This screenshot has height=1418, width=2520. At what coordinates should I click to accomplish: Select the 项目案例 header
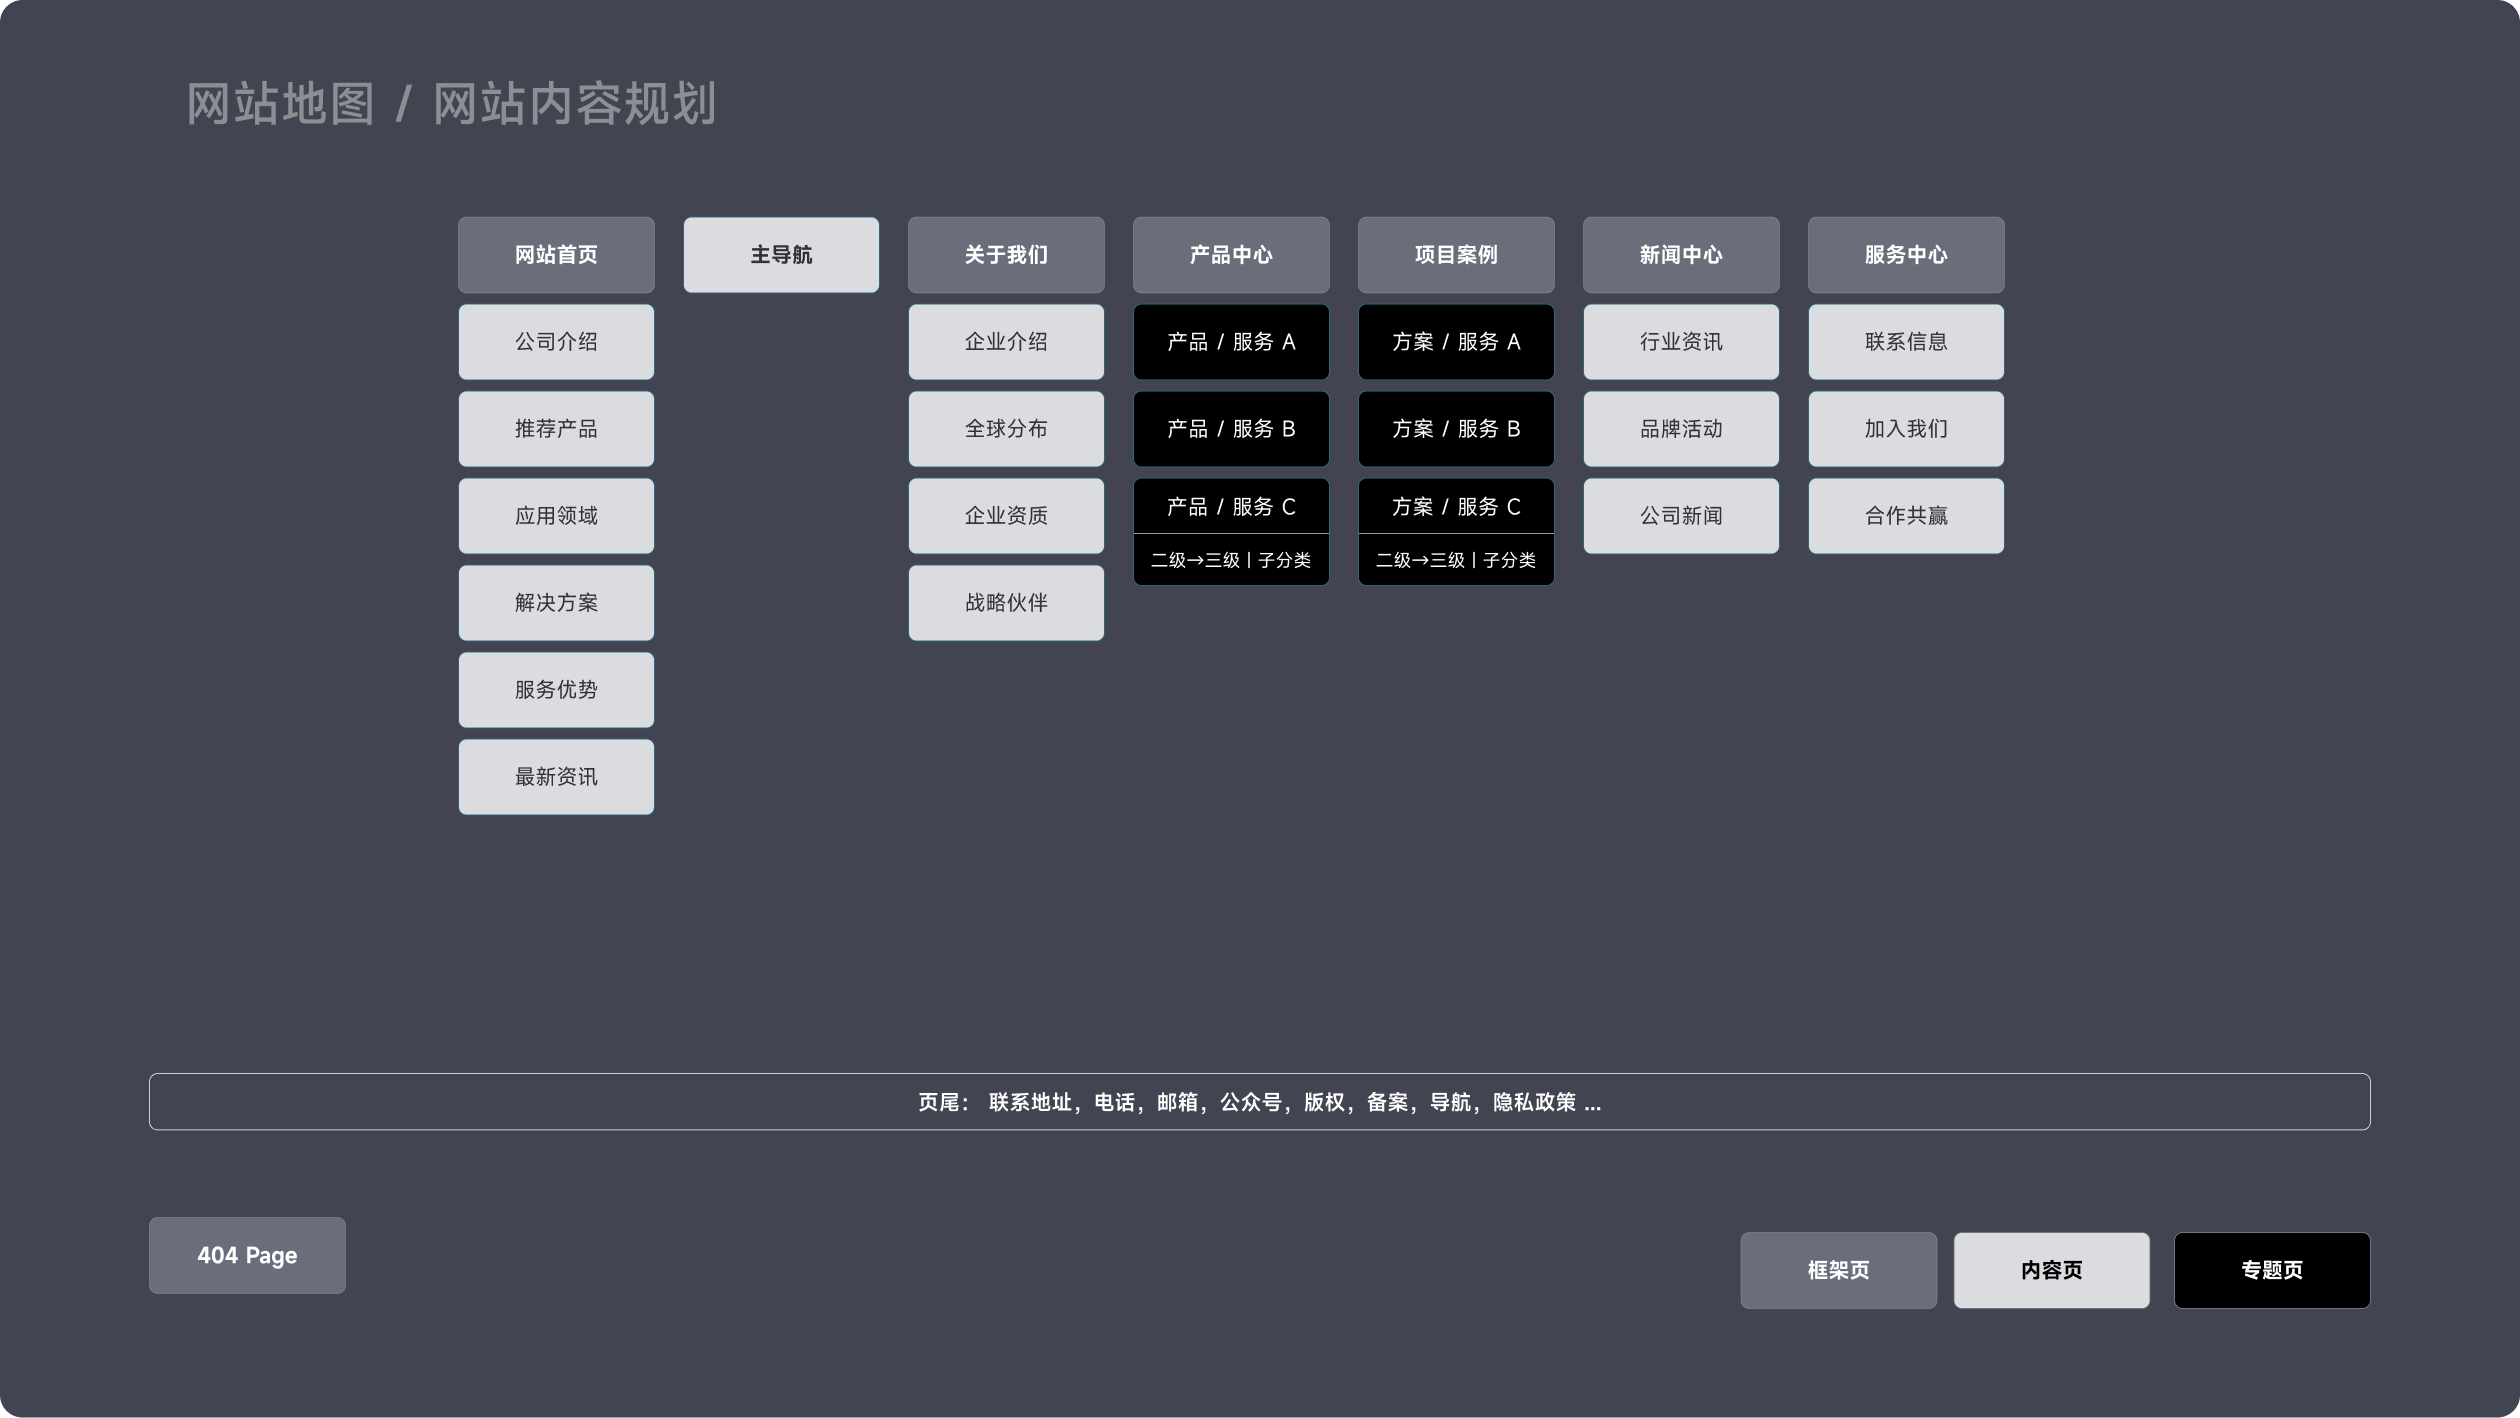point(1456,254)
